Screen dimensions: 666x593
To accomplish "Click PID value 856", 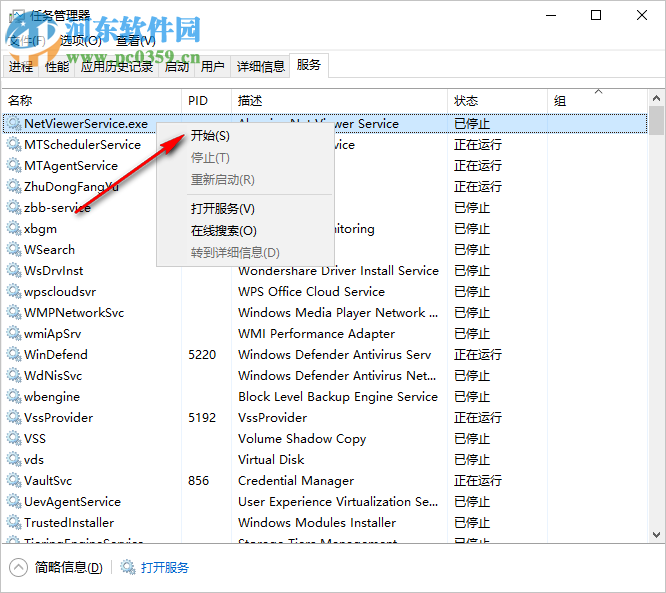I will click(x=199, y=481).
